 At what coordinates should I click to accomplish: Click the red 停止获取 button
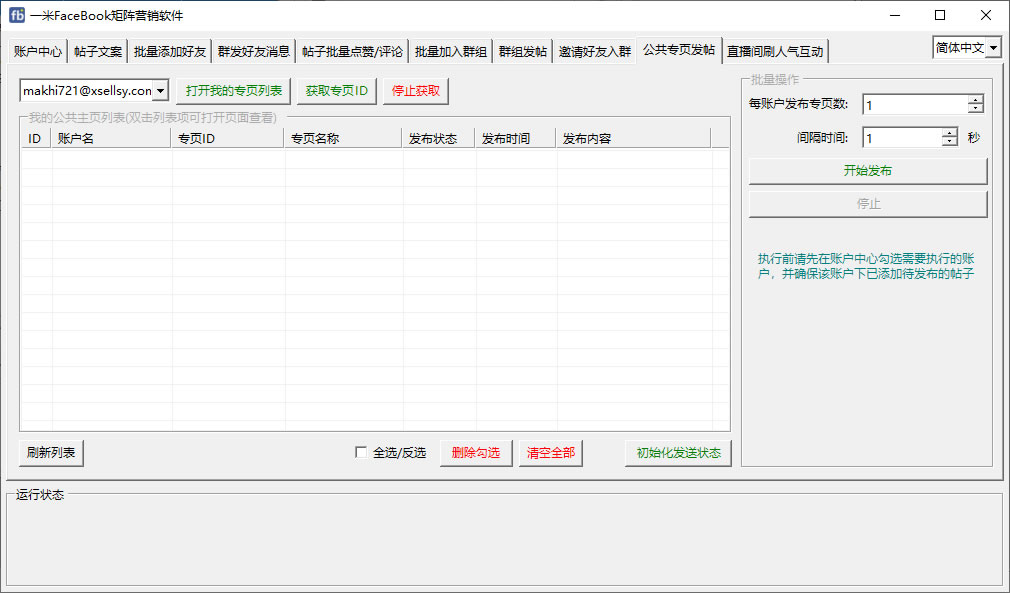416,91
